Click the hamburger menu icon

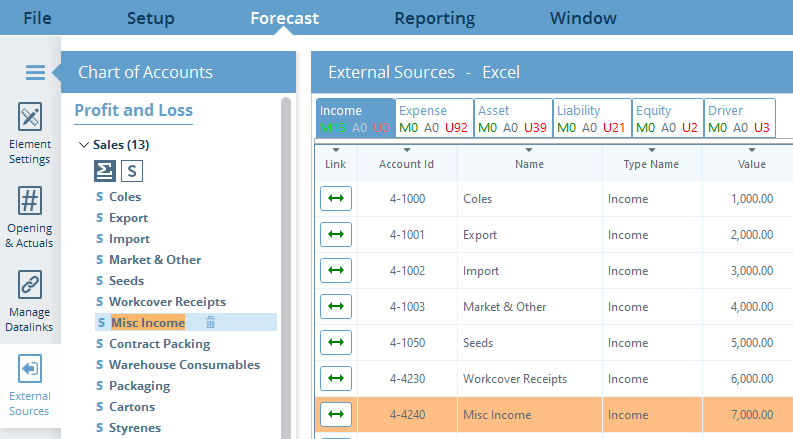[35, 72]
